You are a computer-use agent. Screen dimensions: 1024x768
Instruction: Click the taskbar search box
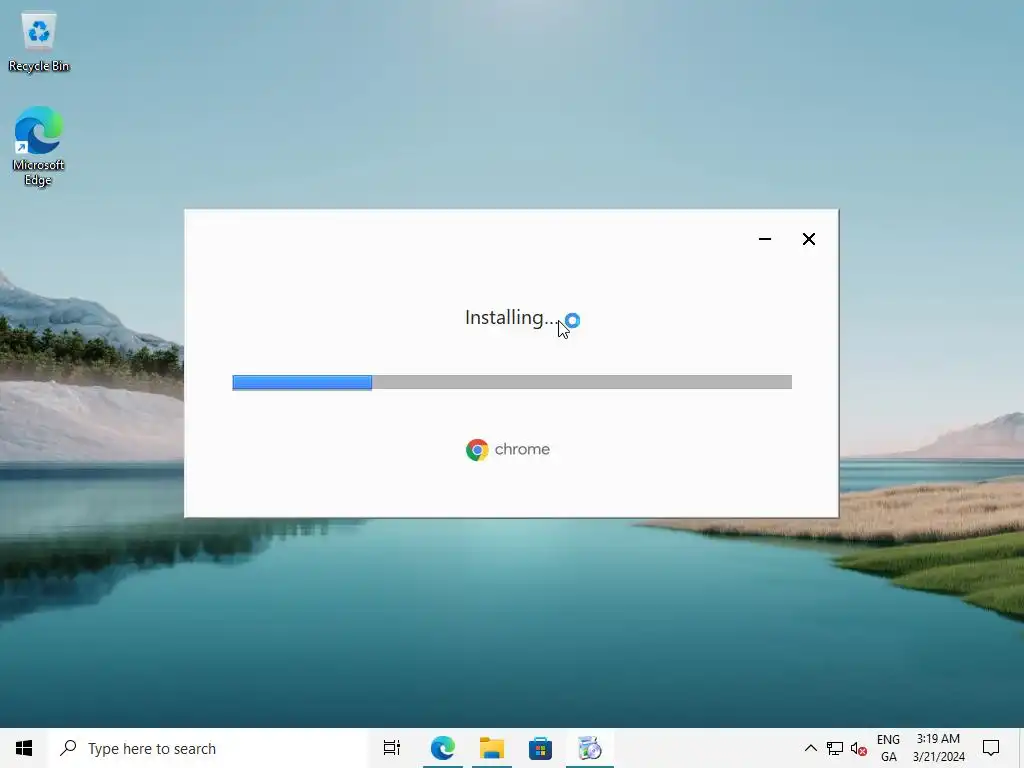(208, 748)
